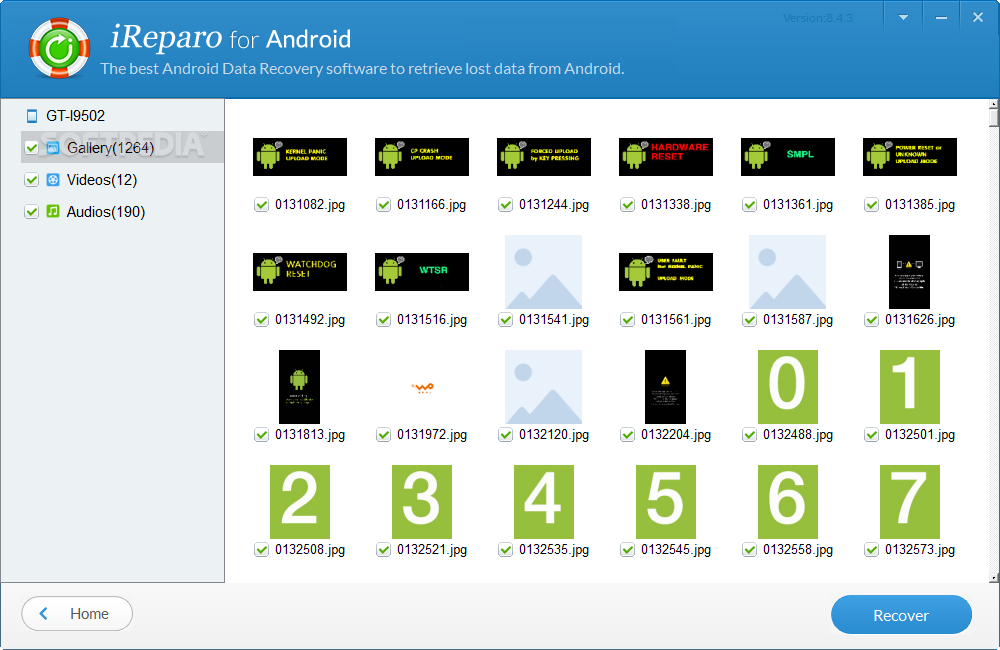Image resolution: width=1000 pixels, height=650 pixels.
Task: Select the Kernel Panic Upload Mode thumbnail
Action: click(x=300, y=157)
